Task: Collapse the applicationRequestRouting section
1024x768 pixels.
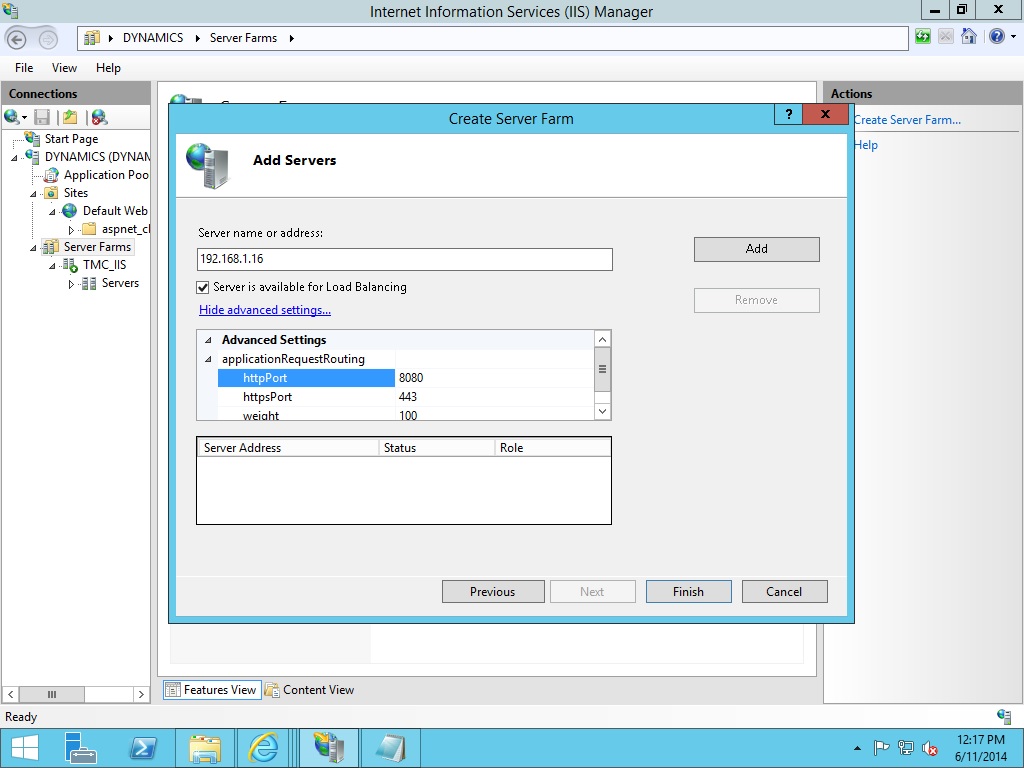Action: (x=207, y=359)
